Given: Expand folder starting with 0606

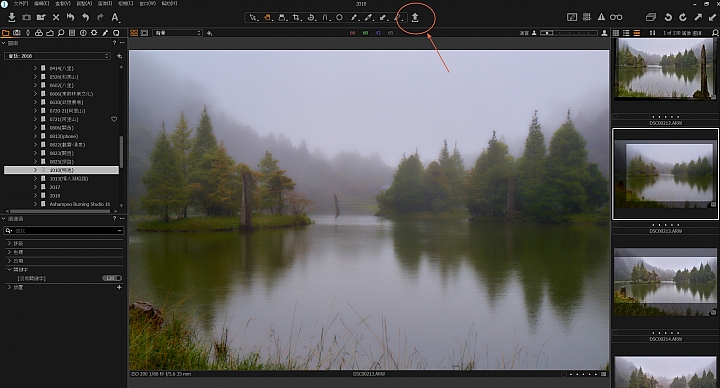Looking at the screenshot, I should click(x=35, y=94).
